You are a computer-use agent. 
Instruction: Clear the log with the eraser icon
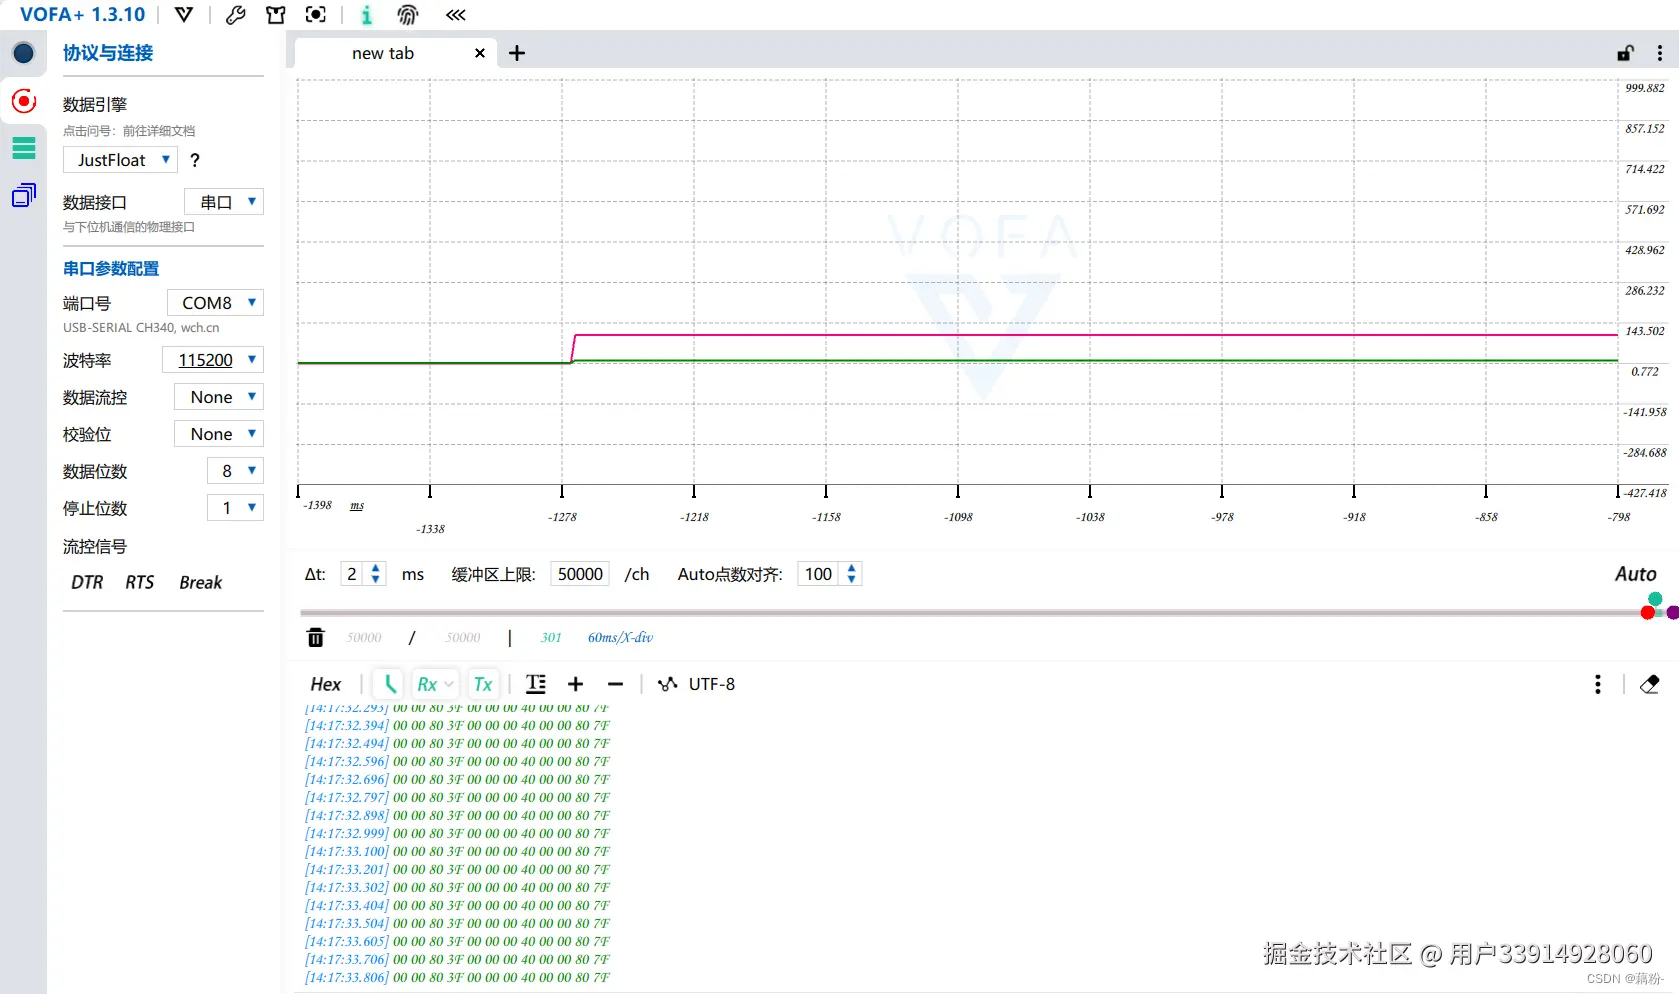pyautogui.click(x=1650, y=684)
